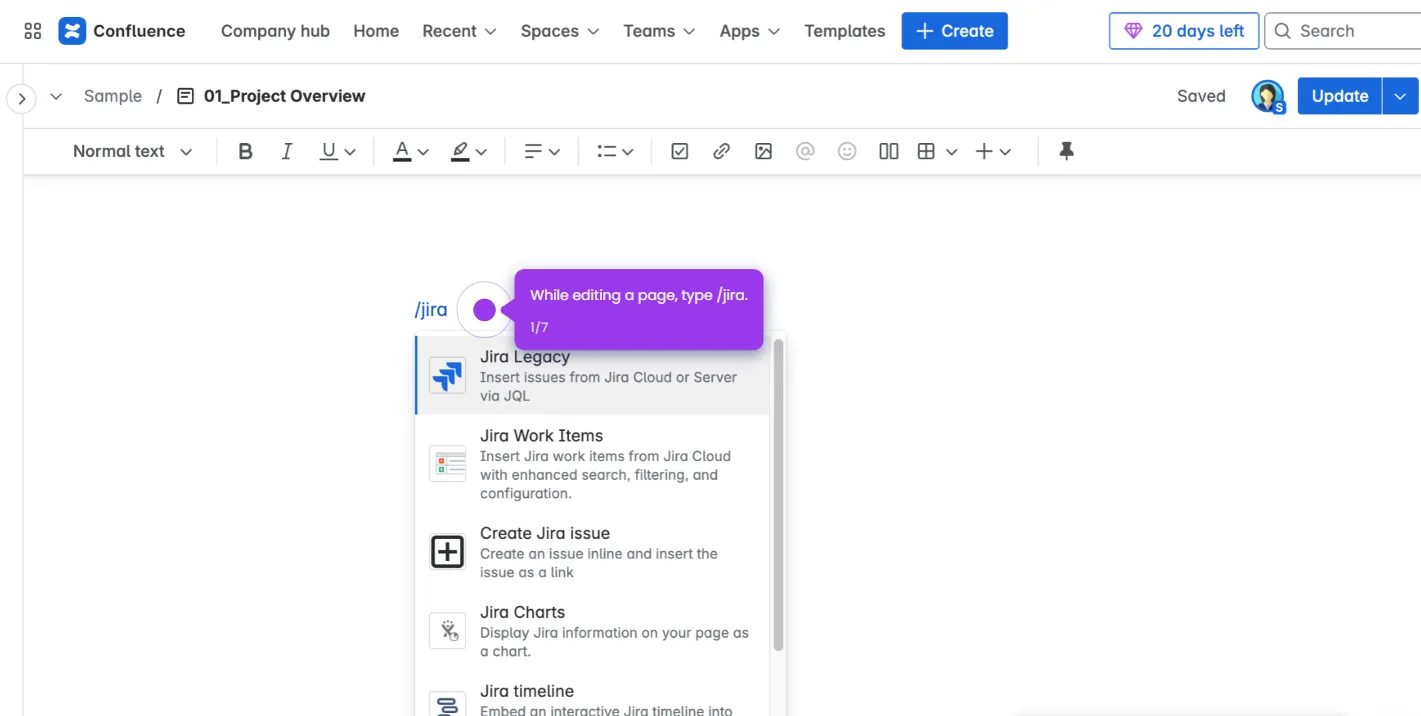The image size is (1421, 716).
Task: Click the pin toolbar icon
Action: pos(1066,151)
